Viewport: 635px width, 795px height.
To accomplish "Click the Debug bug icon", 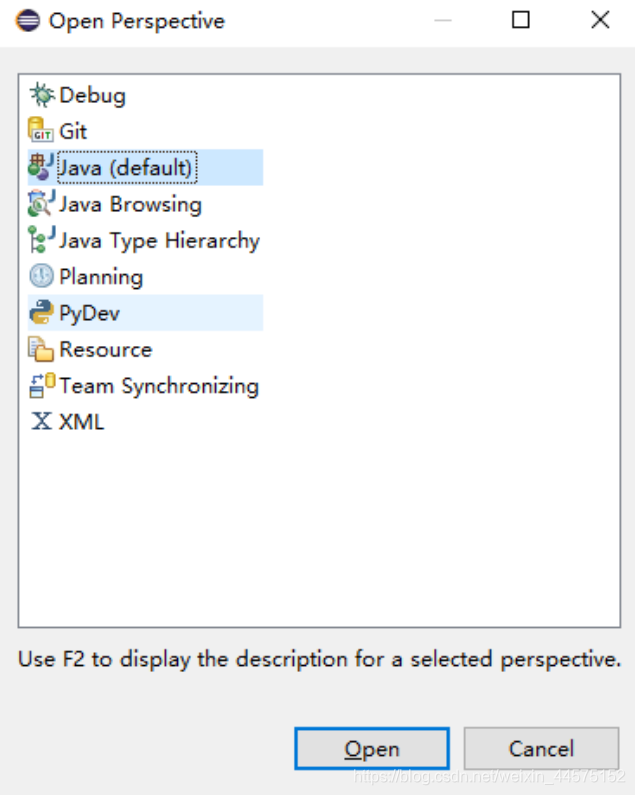I will click(42, 95).
